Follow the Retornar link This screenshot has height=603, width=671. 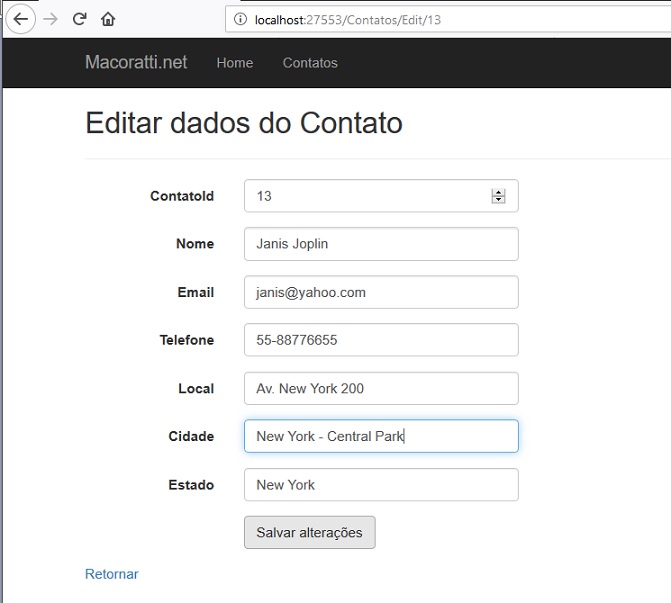(112, 574)
